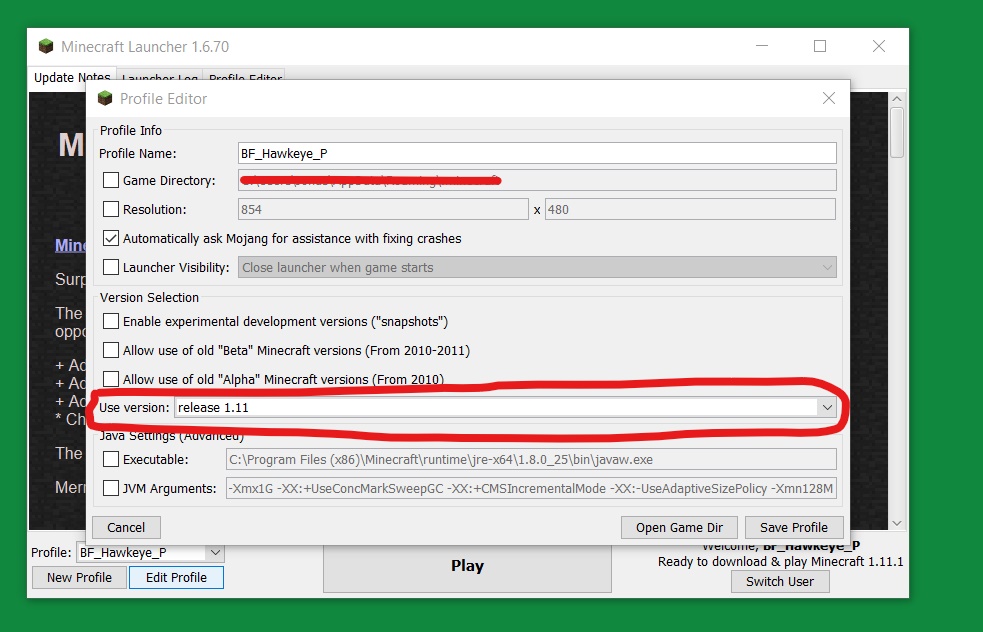Image resolution: width=983 pixels, height=632 pixels.
Task: Click the update notes scrollbar thumb
Action: pyautogui.click(x=896, y=132)
